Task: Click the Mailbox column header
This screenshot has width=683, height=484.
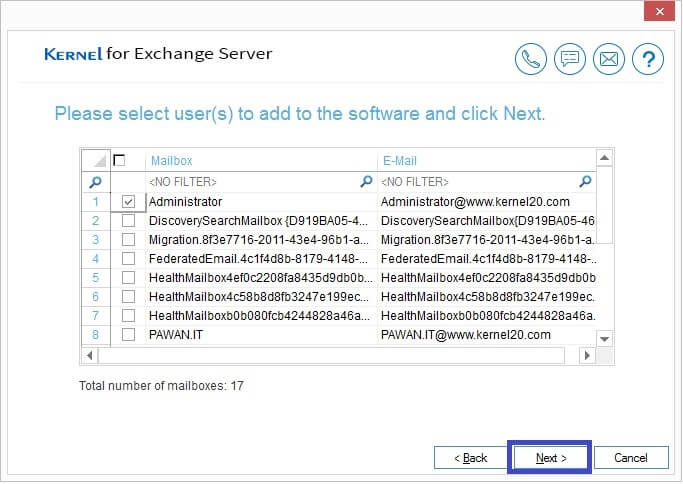Action: (x=261, y=160)
